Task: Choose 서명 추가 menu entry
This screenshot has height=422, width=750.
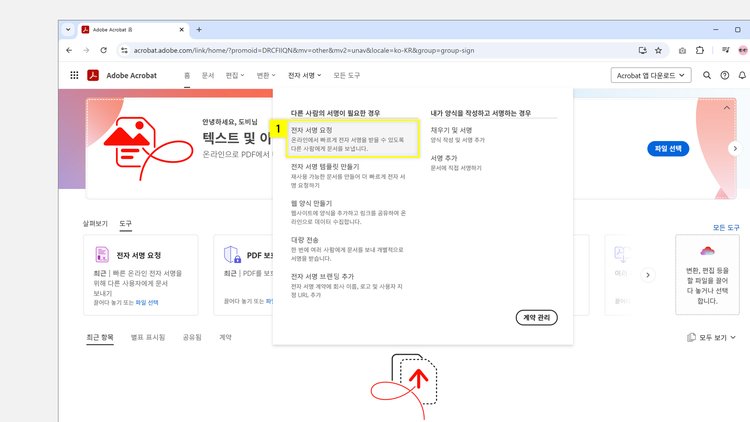Action: [x=456, y=163]
